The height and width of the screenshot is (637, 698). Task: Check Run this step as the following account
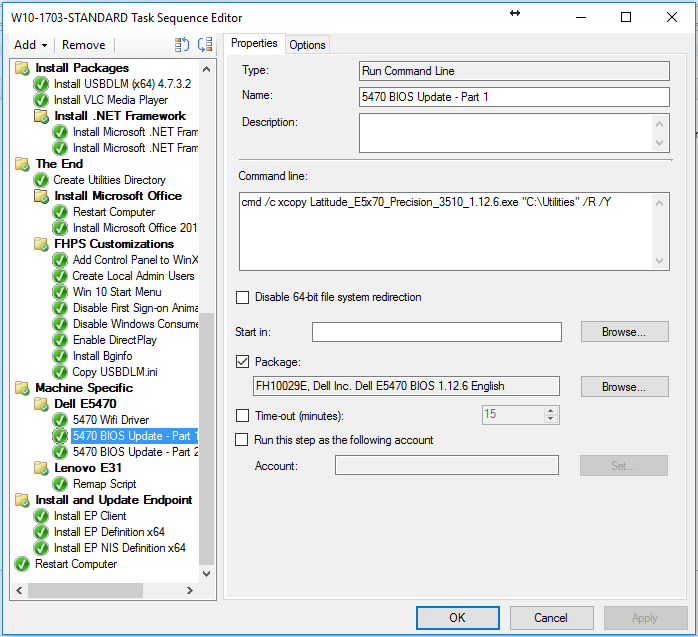click(x=241, y=440)
